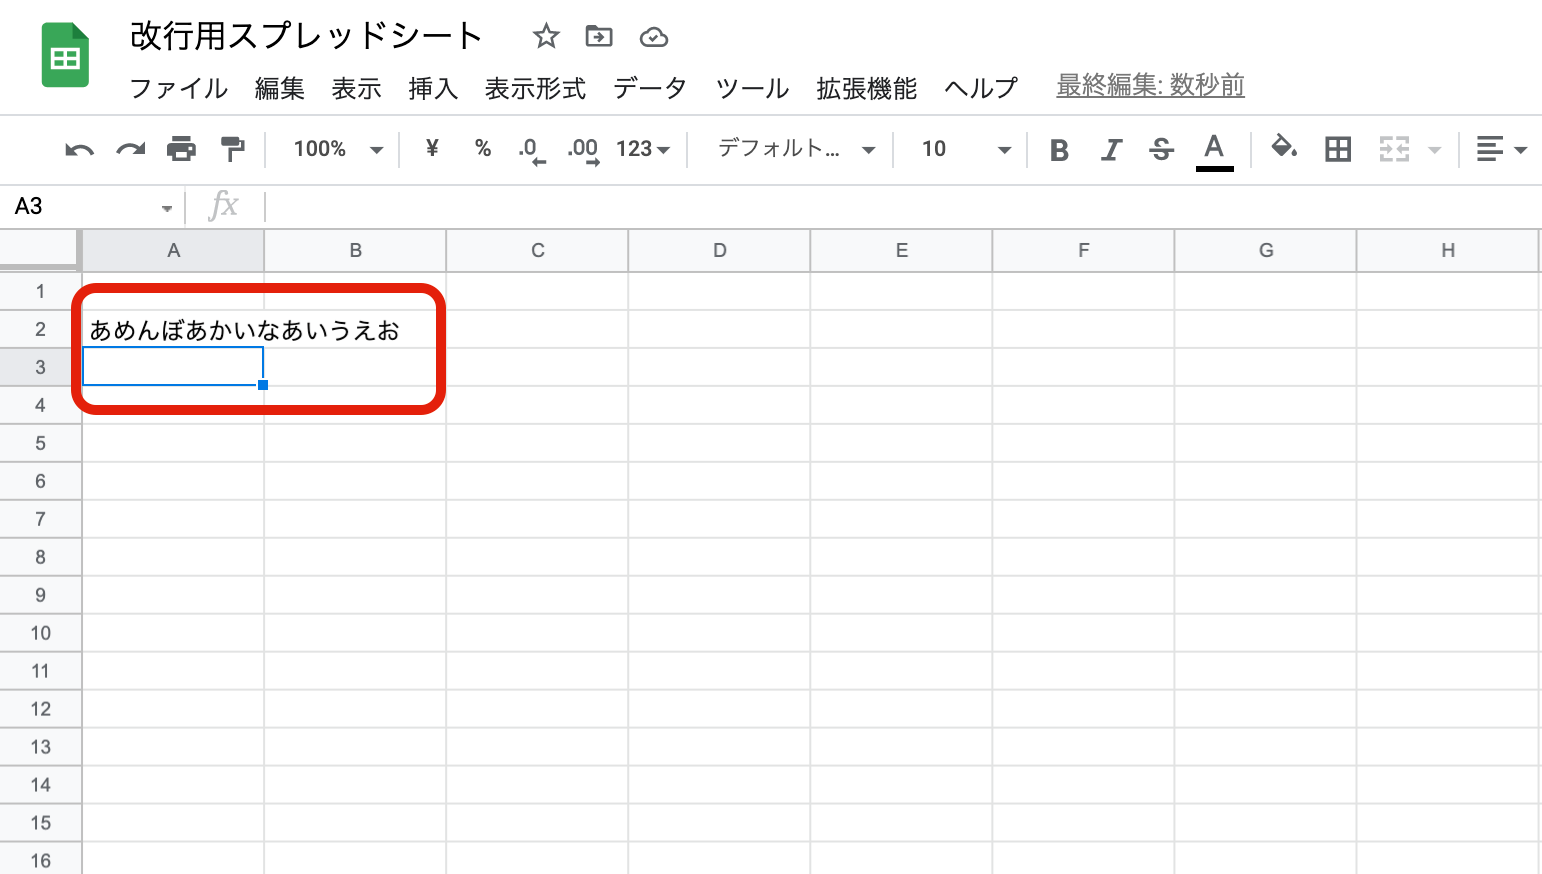1542x874 pixels.
Task: Apply percent number format
Action: (x=483, y=149)
